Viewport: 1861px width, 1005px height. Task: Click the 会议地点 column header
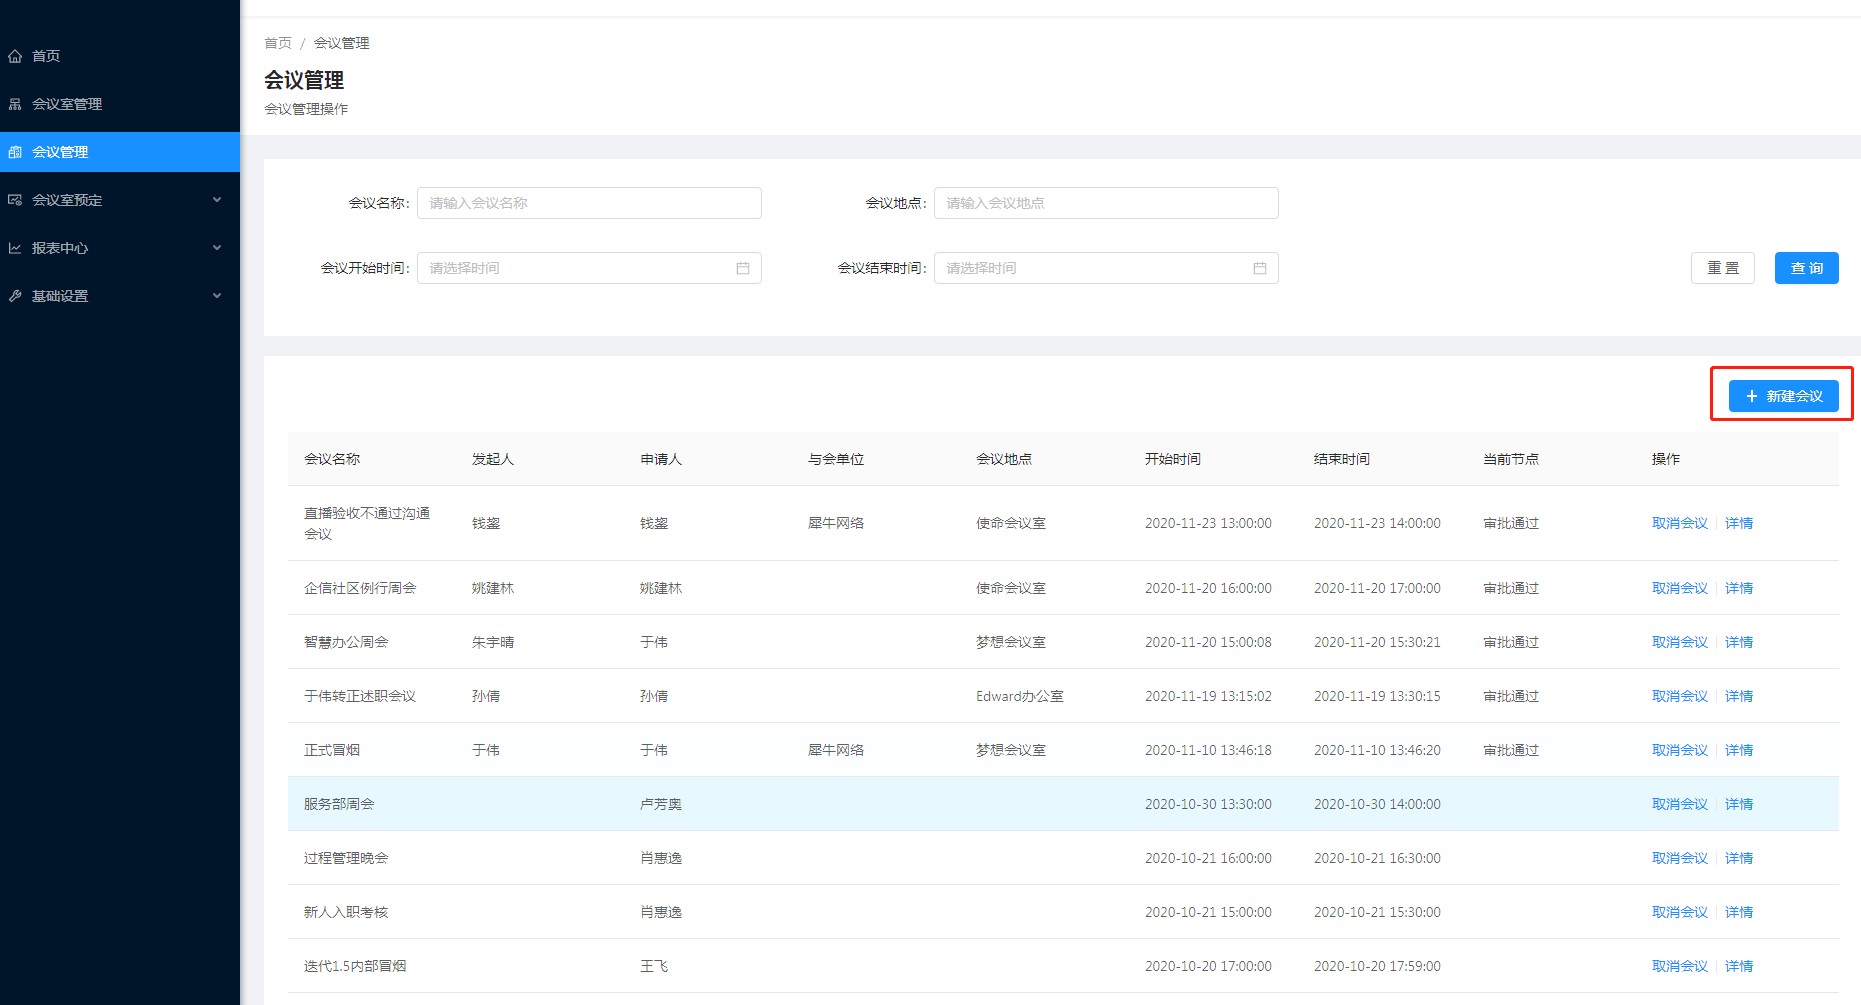(1004, 459)
